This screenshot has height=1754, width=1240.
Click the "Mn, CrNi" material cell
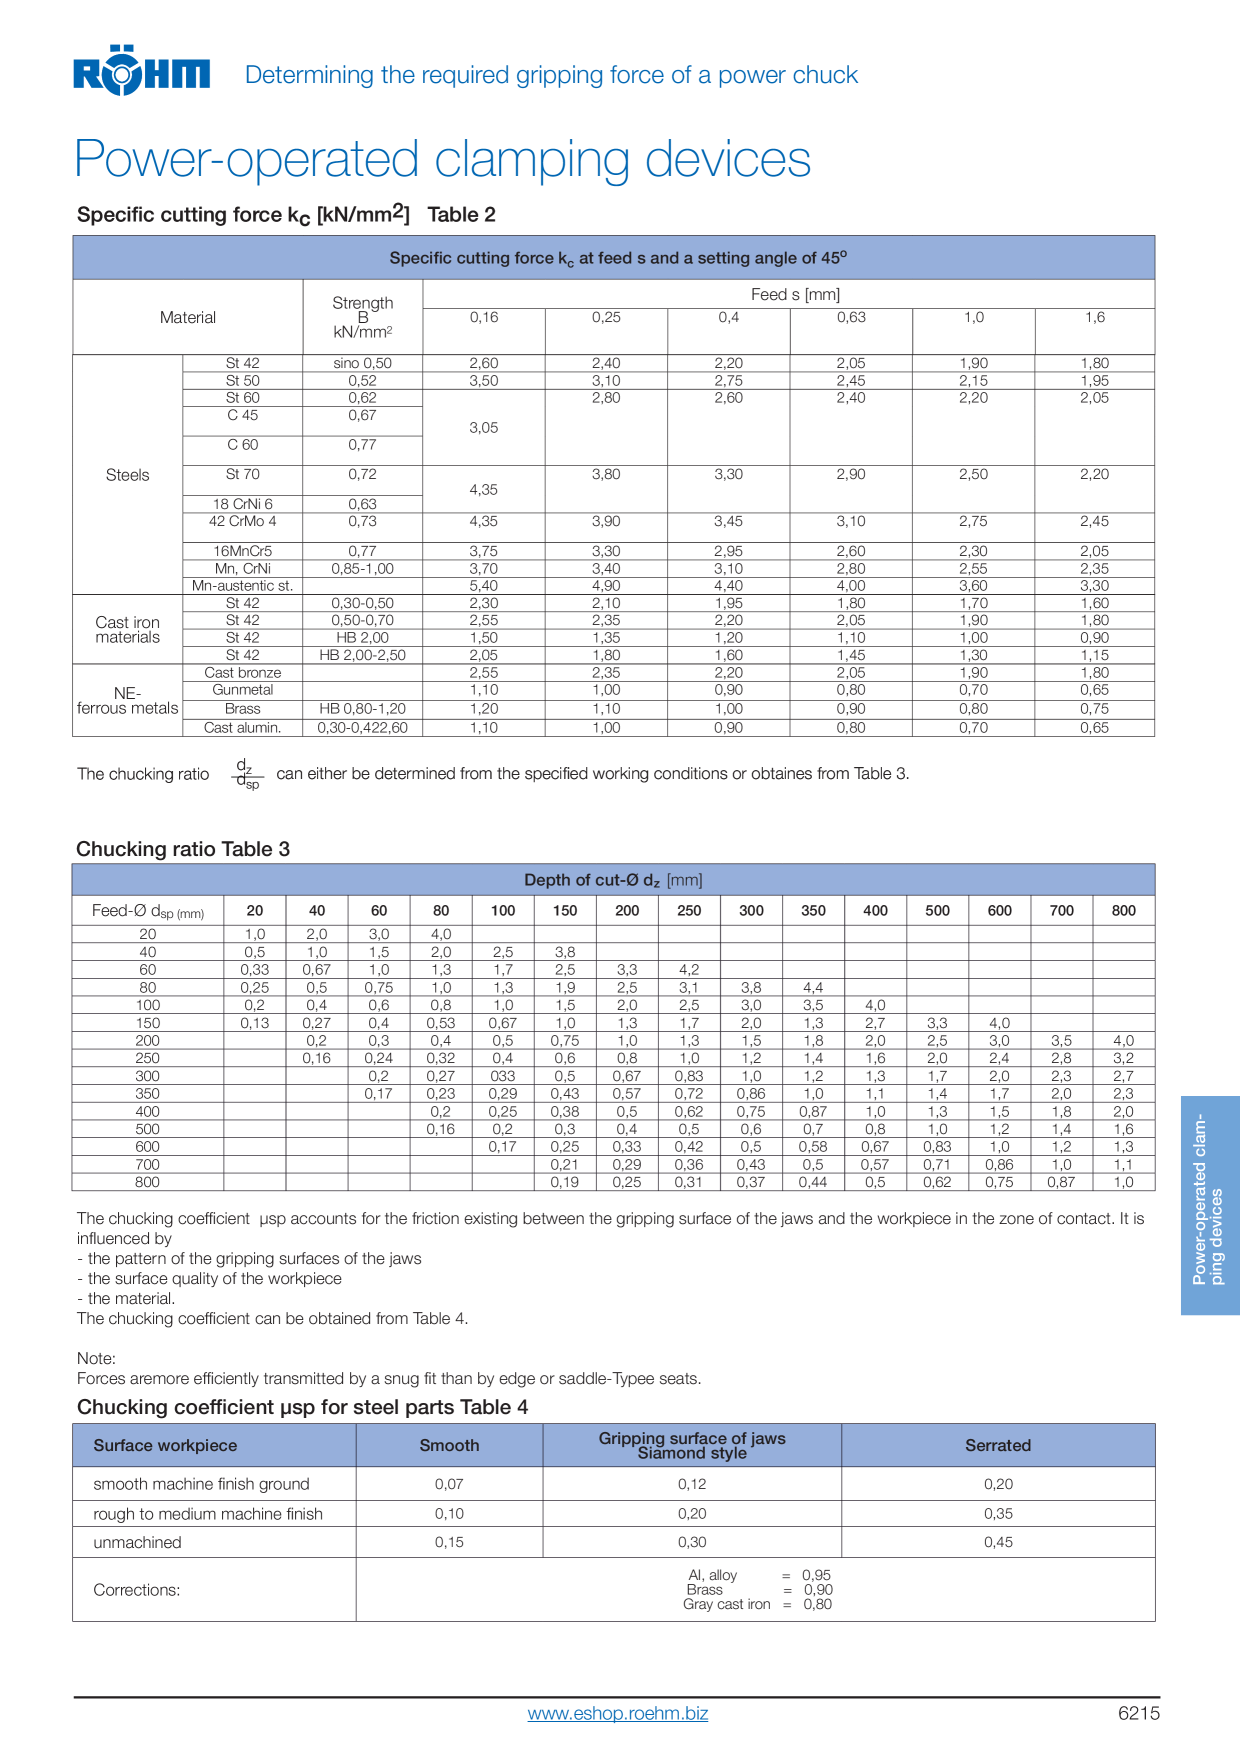tap(243, 568)
